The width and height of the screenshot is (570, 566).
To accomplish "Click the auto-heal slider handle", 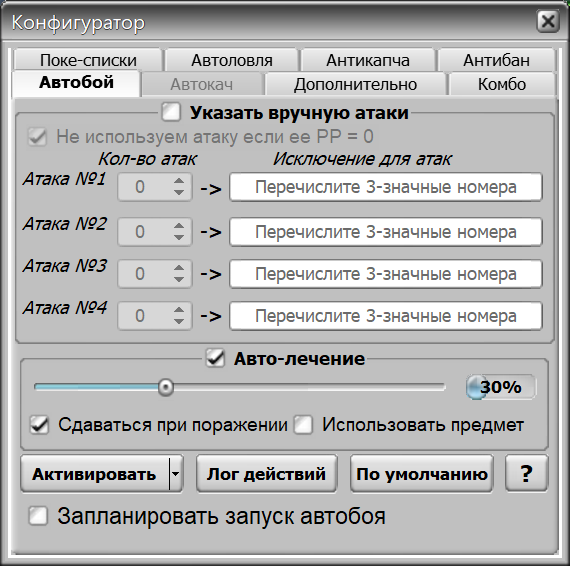I will click(166, 387).
